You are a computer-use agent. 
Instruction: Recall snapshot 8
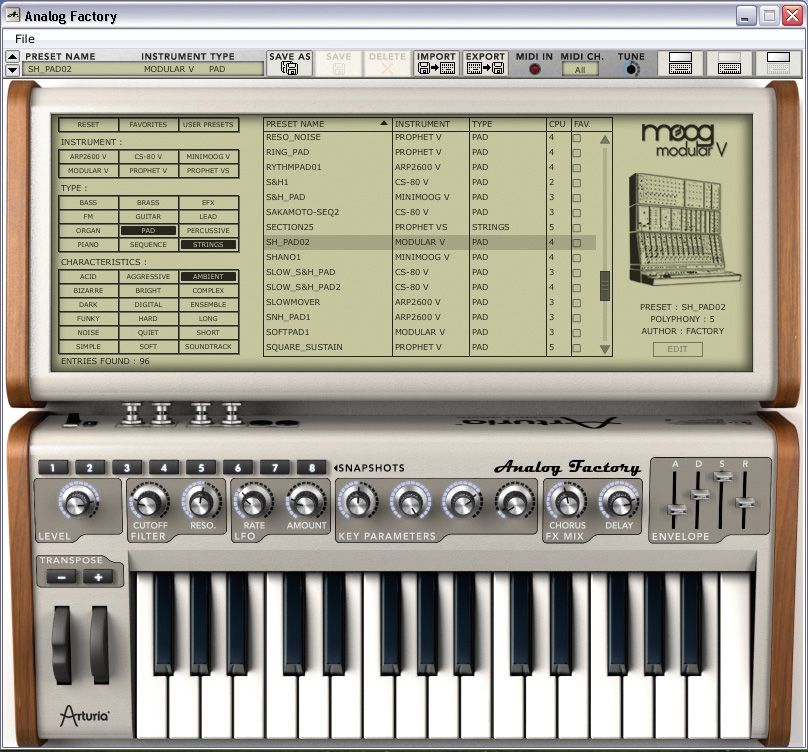[312, 467]
